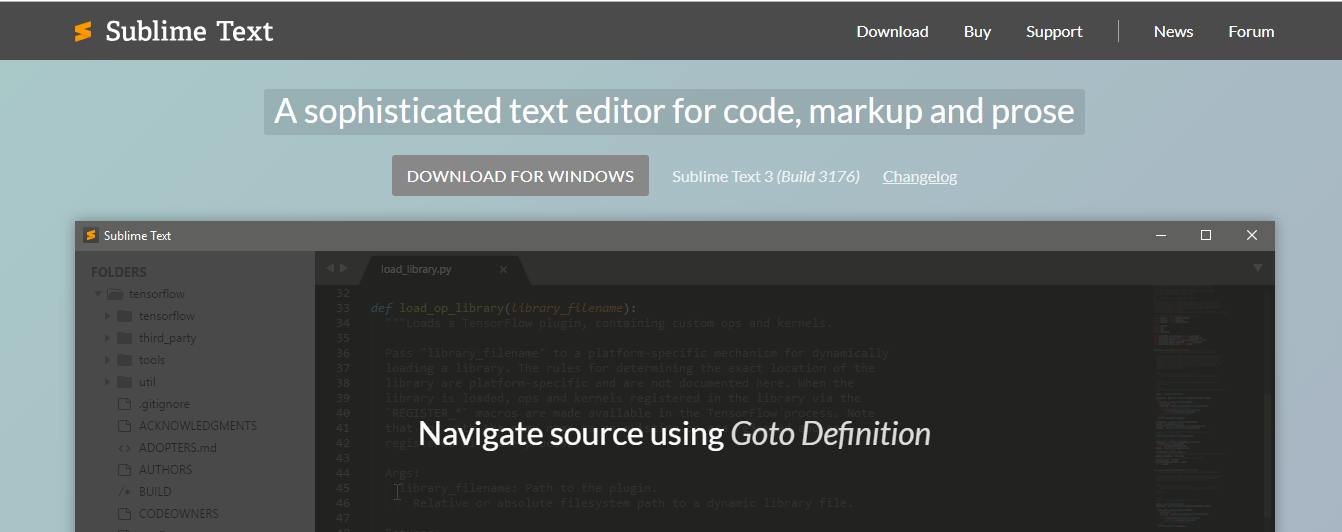Open the tab list dropdown triangle

[x=1258, y=268]
